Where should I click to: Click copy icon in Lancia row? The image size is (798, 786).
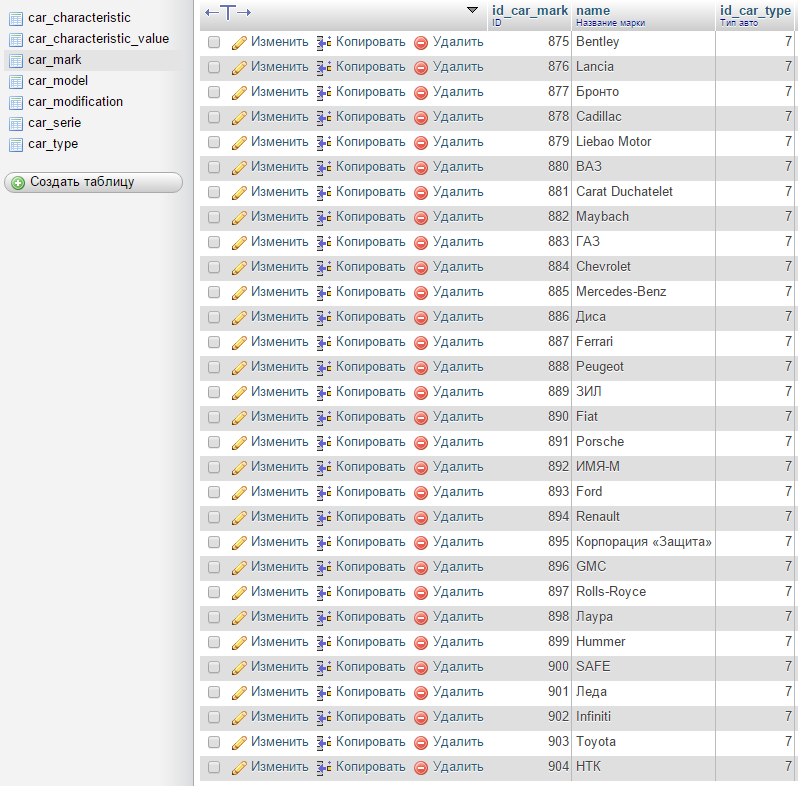click(x=324, y=68)
